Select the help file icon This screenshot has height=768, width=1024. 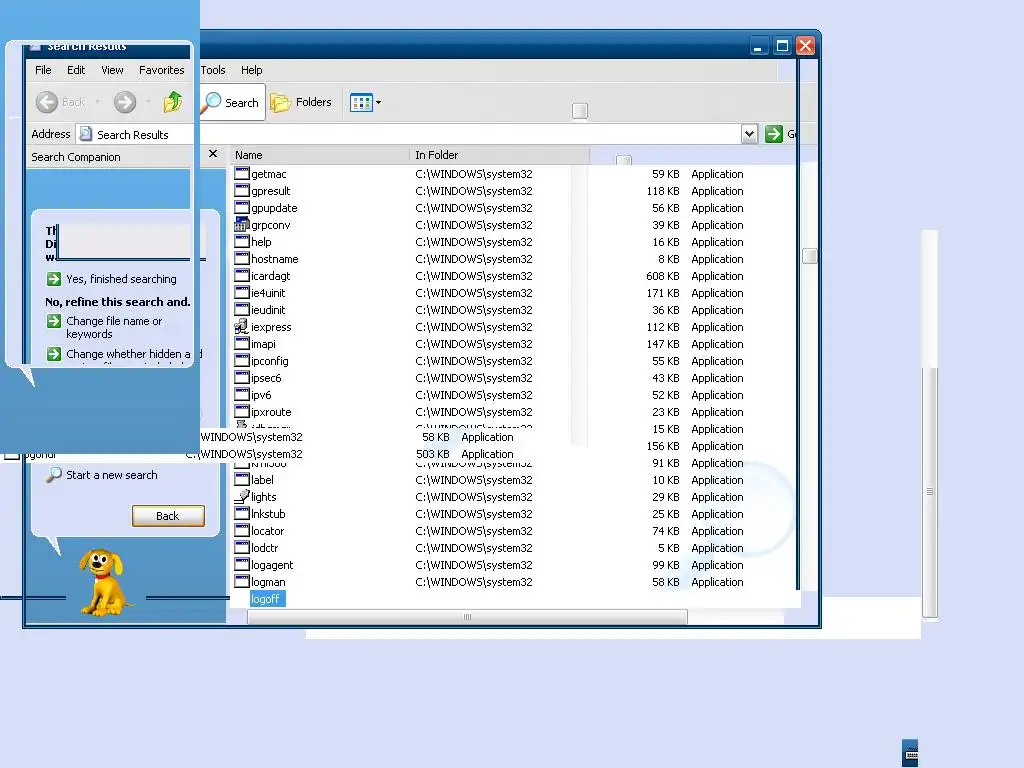click(x=242, y=242)
